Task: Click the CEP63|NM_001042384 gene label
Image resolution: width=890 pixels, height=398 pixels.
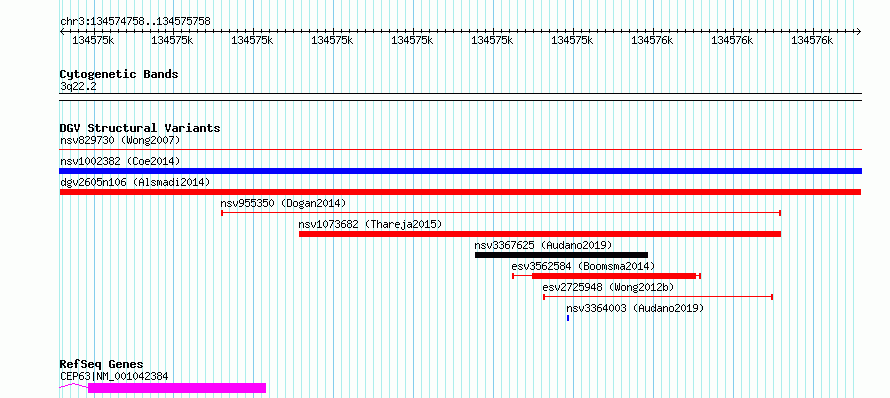Action: click(x=114, y=376)
